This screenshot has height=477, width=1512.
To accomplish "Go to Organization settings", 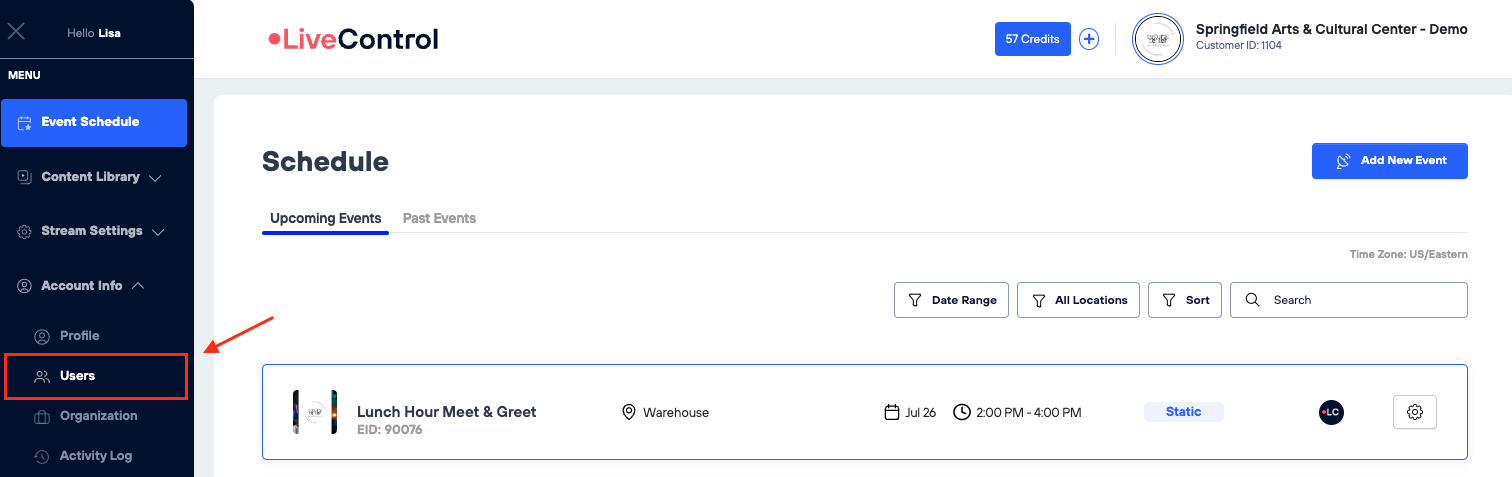I will click(x=98, y=416).
